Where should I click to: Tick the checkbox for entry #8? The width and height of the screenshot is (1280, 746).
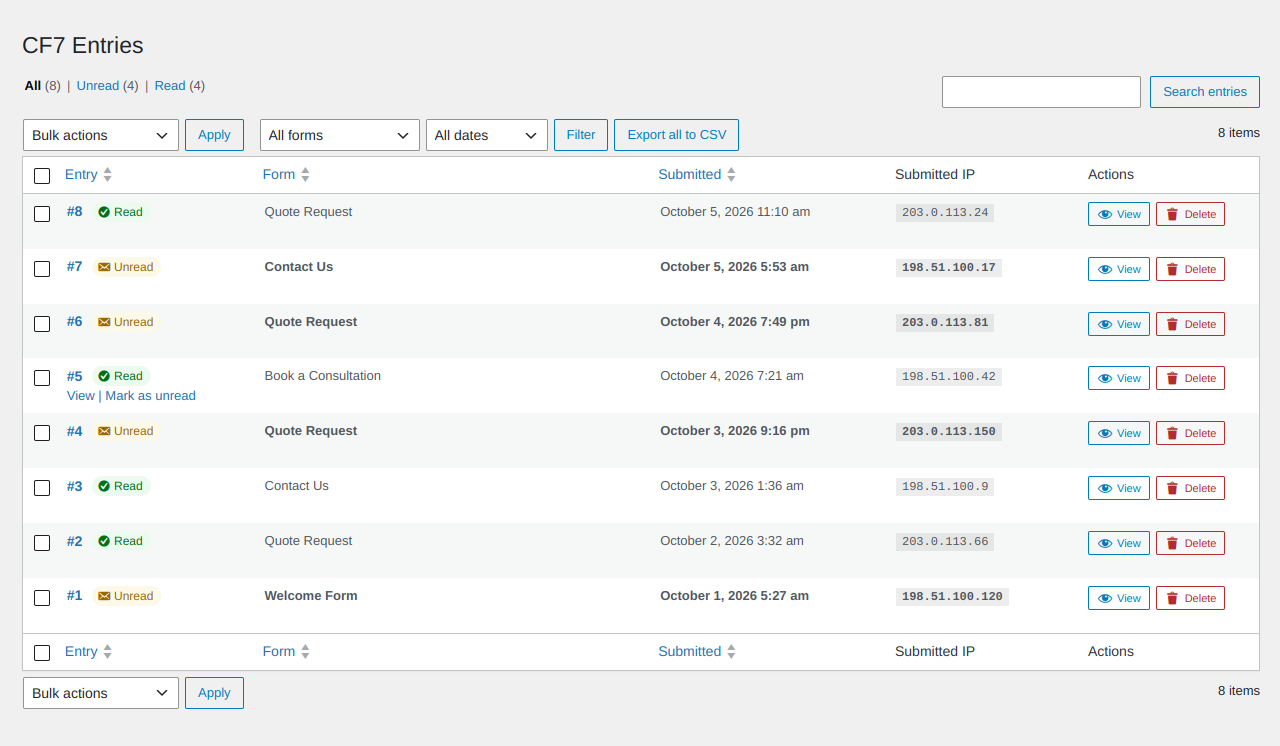[42, 214]
